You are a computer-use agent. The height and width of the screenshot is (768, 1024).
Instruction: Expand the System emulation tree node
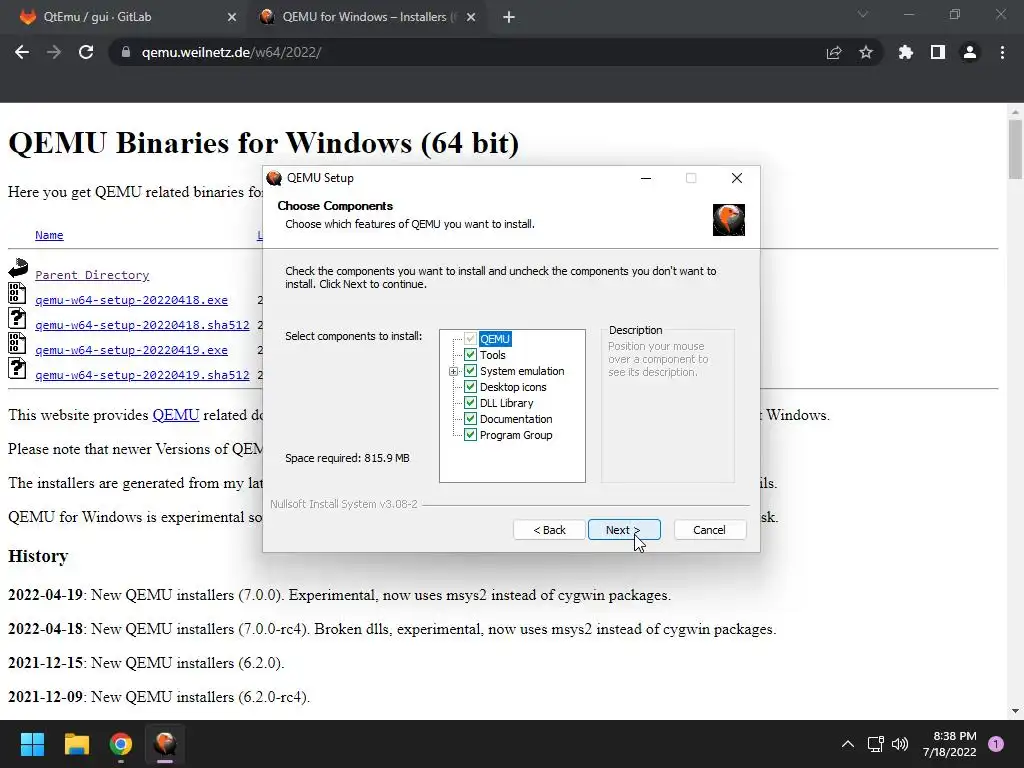click(x=453, y=371)
